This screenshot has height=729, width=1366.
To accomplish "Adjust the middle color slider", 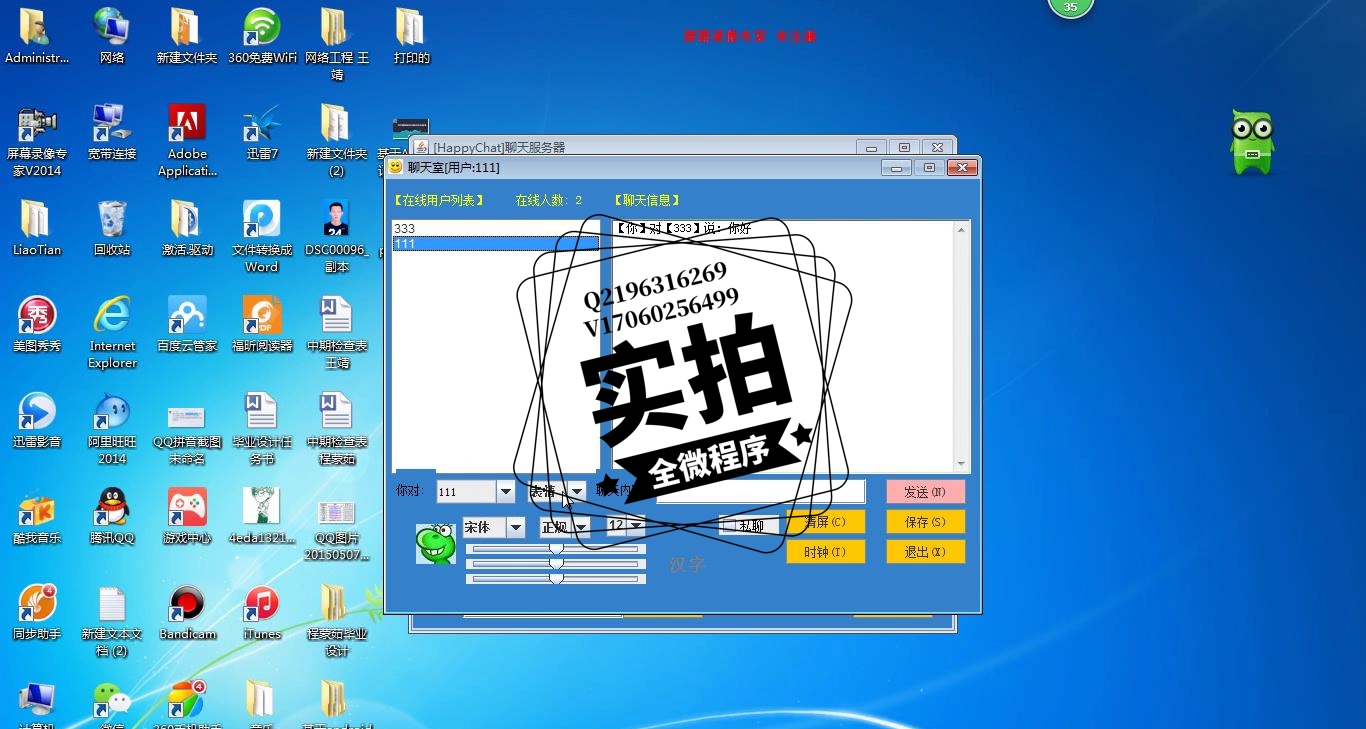I will coord(556,563).
